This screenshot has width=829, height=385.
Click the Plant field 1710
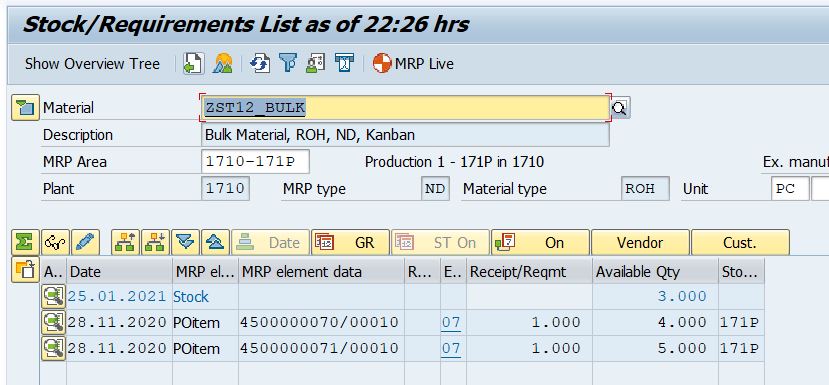225,189
